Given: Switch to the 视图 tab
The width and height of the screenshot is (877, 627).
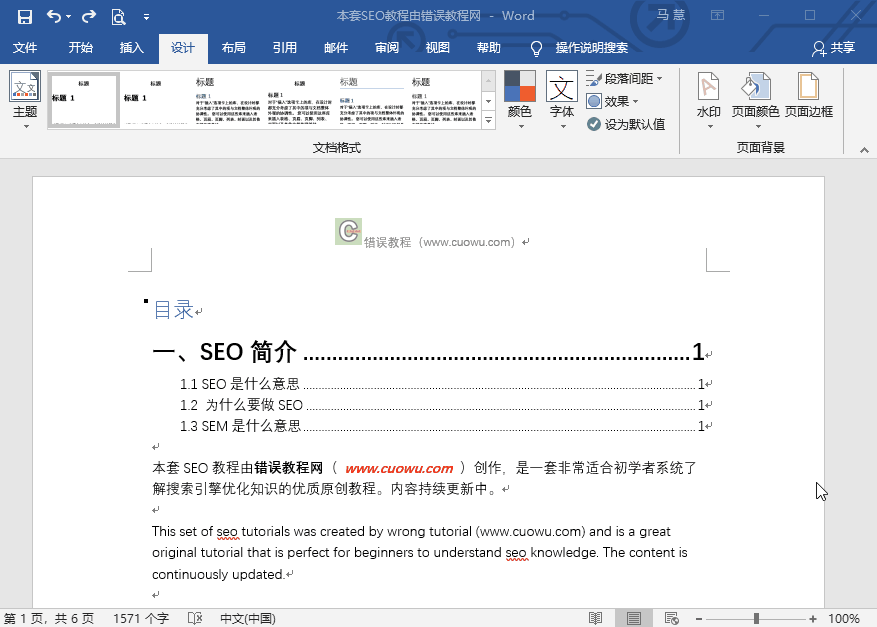Looking at the screenshot, I should [437, 48].
